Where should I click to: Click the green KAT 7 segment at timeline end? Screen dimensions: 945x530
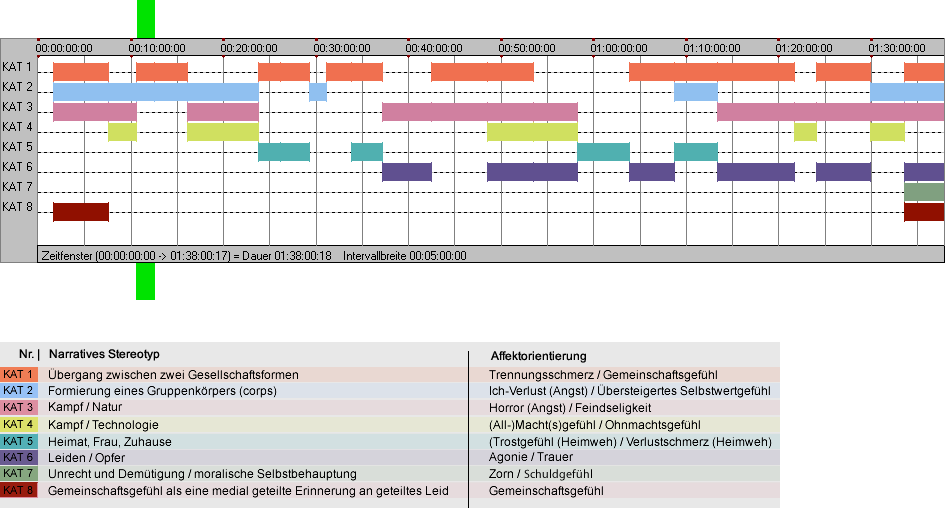tap(924, 192)
